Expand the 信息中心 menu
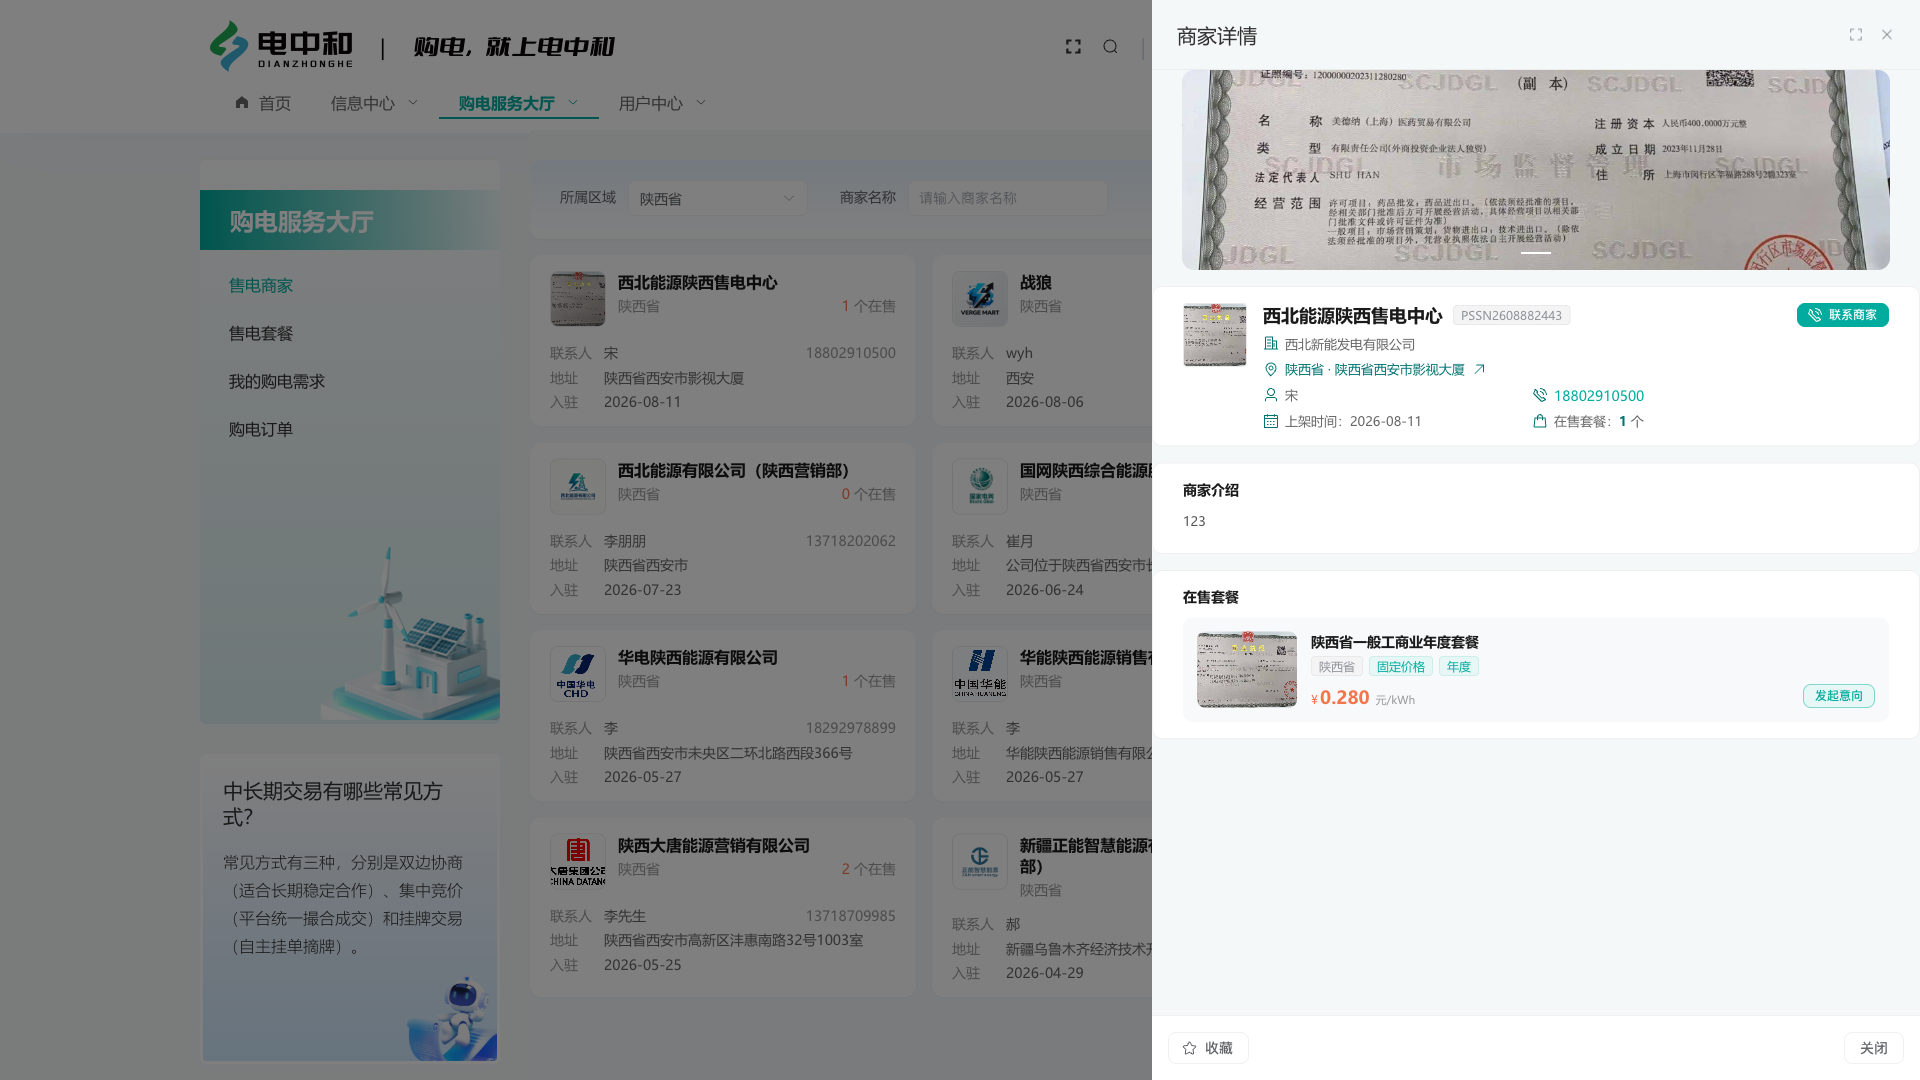 point(374,103)
